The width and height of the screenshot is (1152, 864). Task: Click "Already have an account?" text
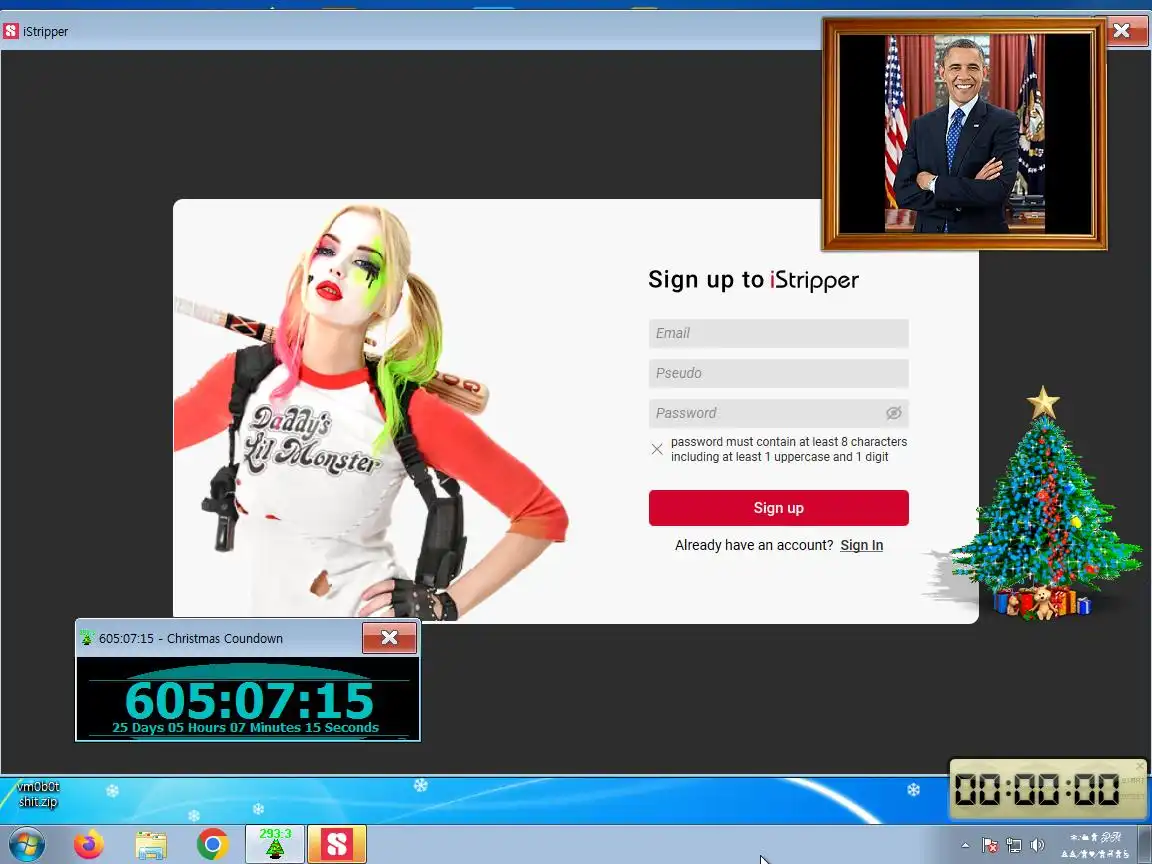coord(754,545)
